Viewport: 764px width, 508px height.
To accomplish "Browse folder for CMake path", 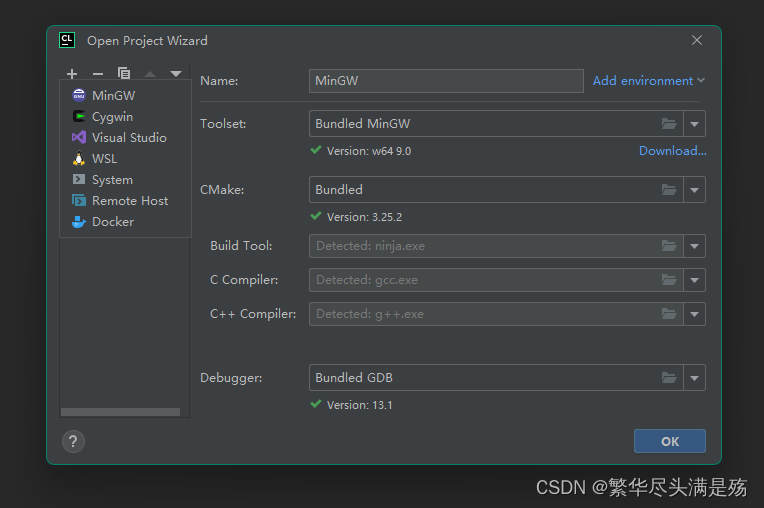I will [x=669, y=190].
